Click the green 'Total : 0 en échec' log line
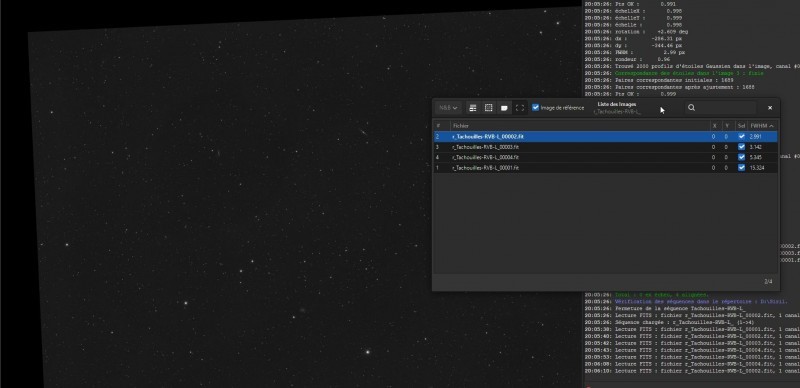 tap(646, 295)
